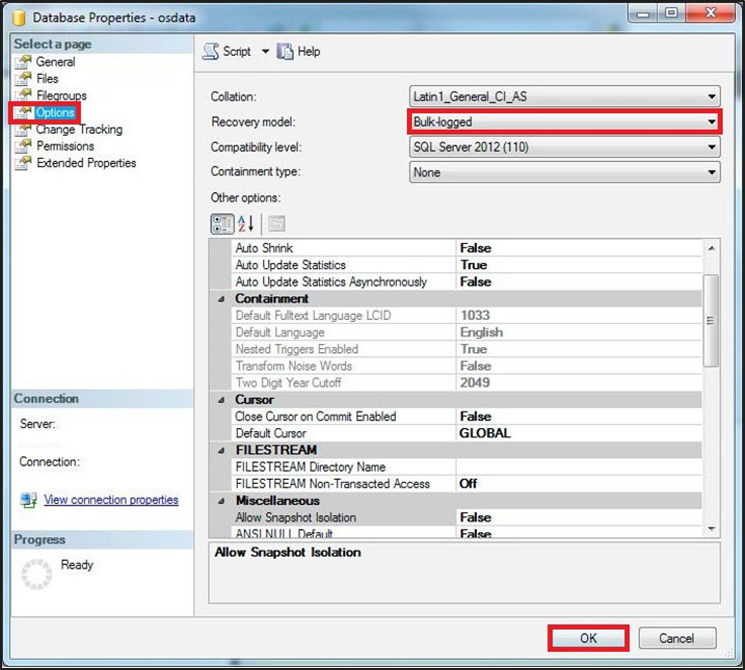Open View connection properties link
This screenshot has width=745, height=670.
coord(111,500)
